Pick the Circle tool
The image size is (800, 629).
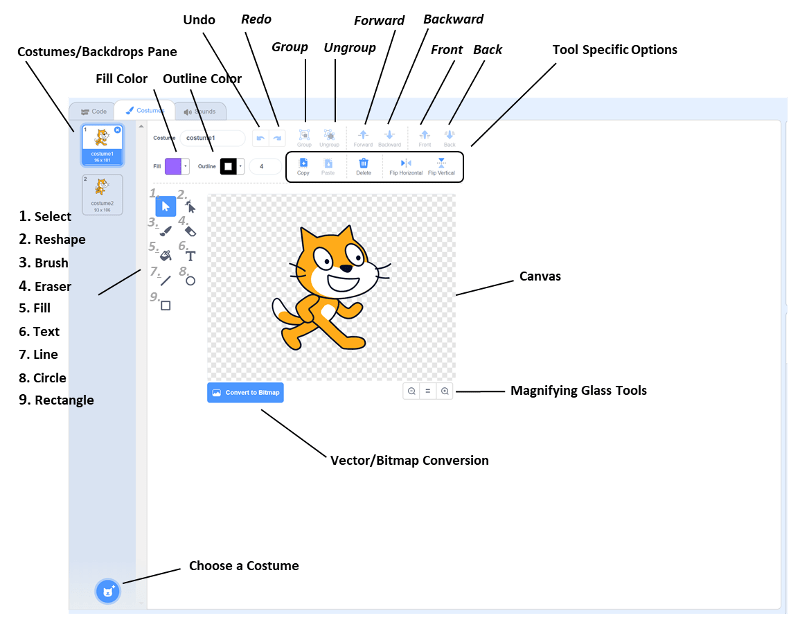click(190, 281)
